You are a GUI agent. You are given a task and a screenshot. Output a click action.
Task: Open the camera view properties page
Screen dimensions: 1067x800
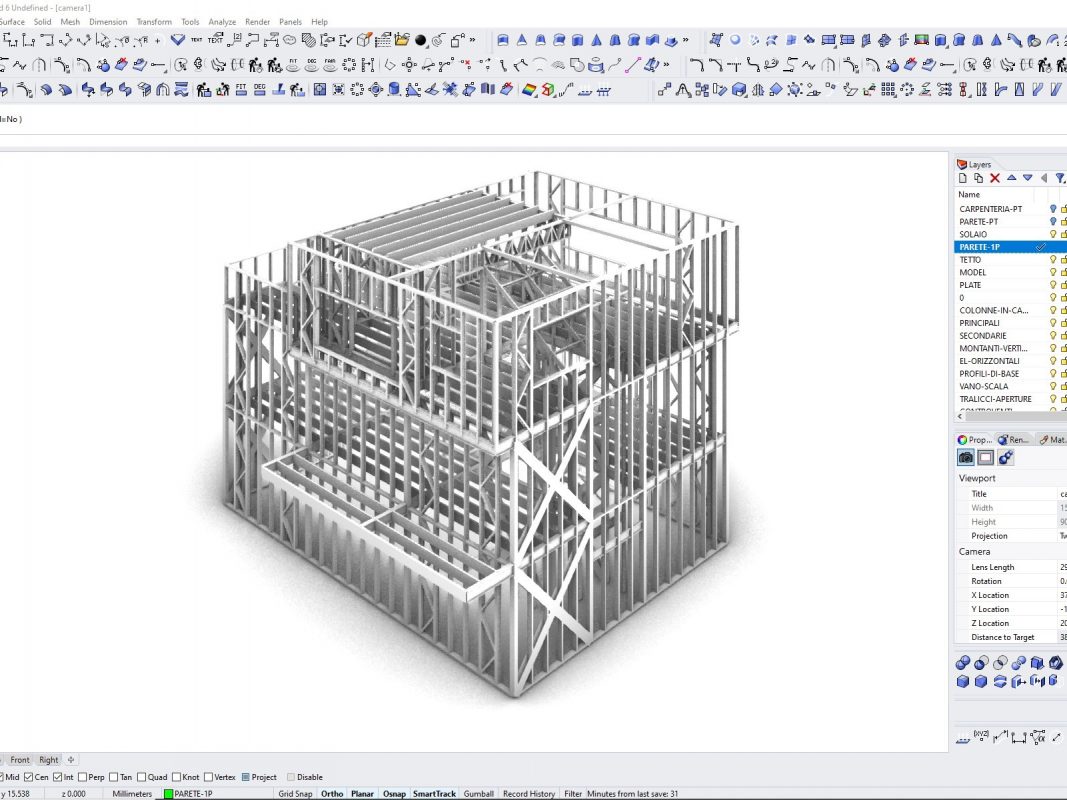[966, 458]
